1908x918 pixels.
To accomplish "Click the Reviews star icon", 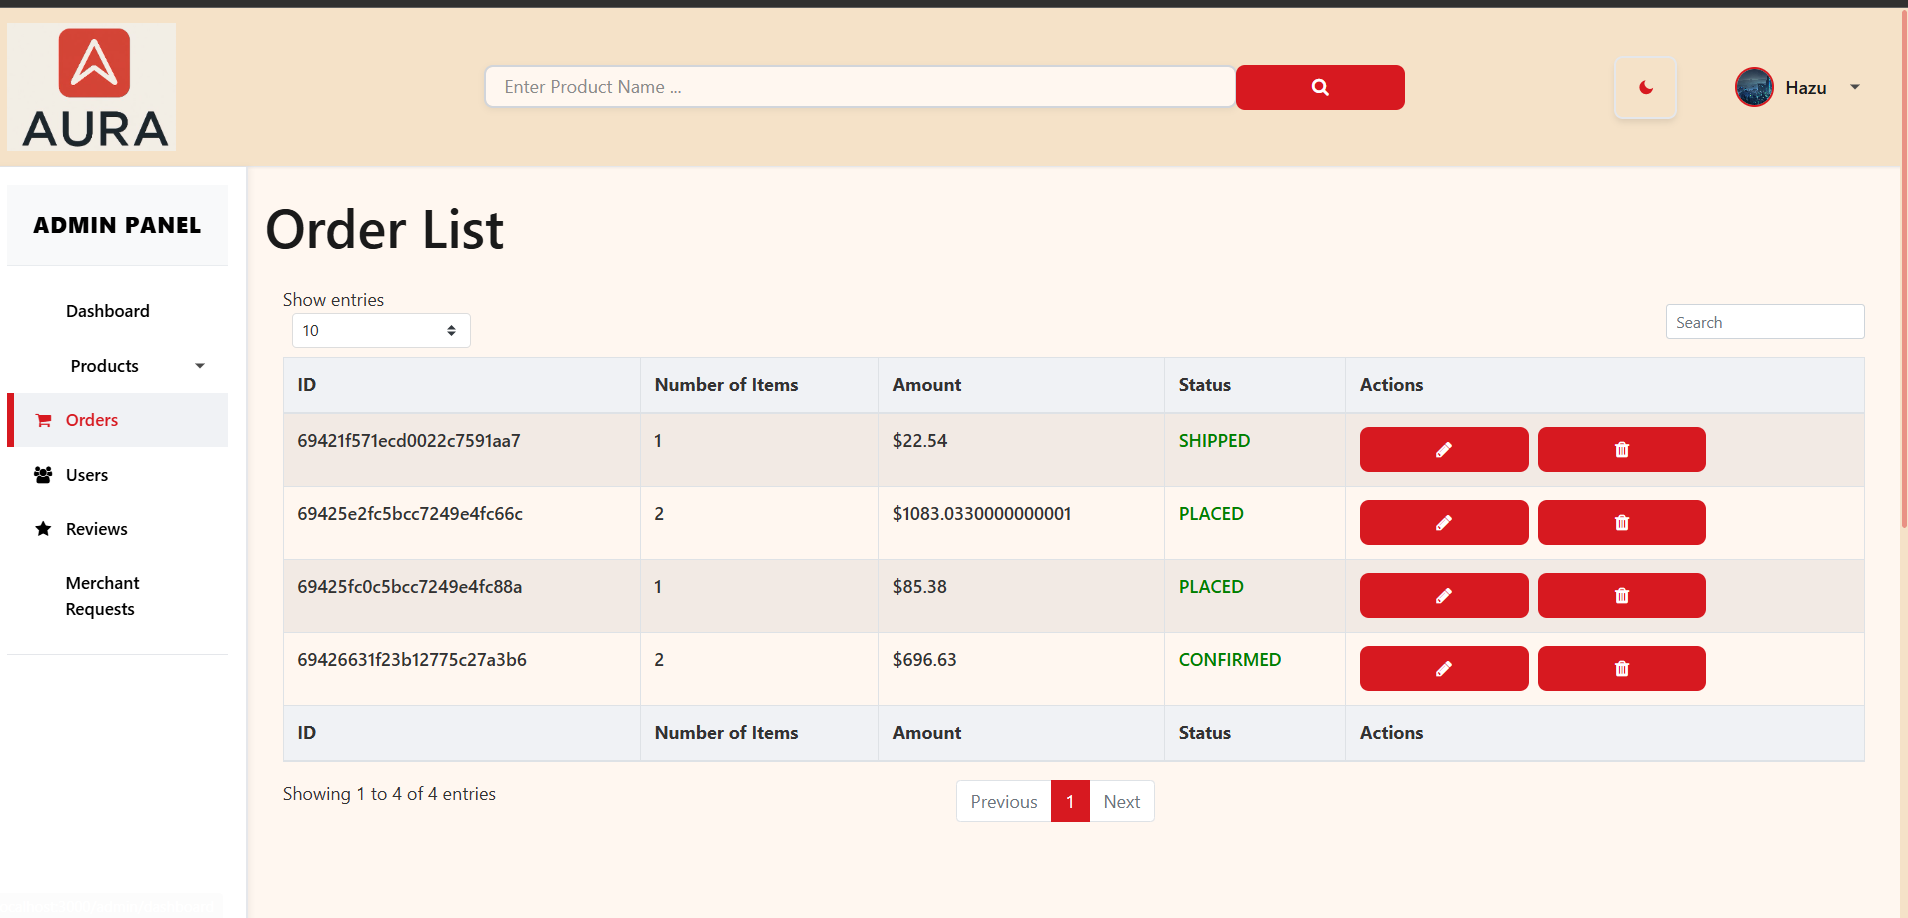I will coord(43,529).
